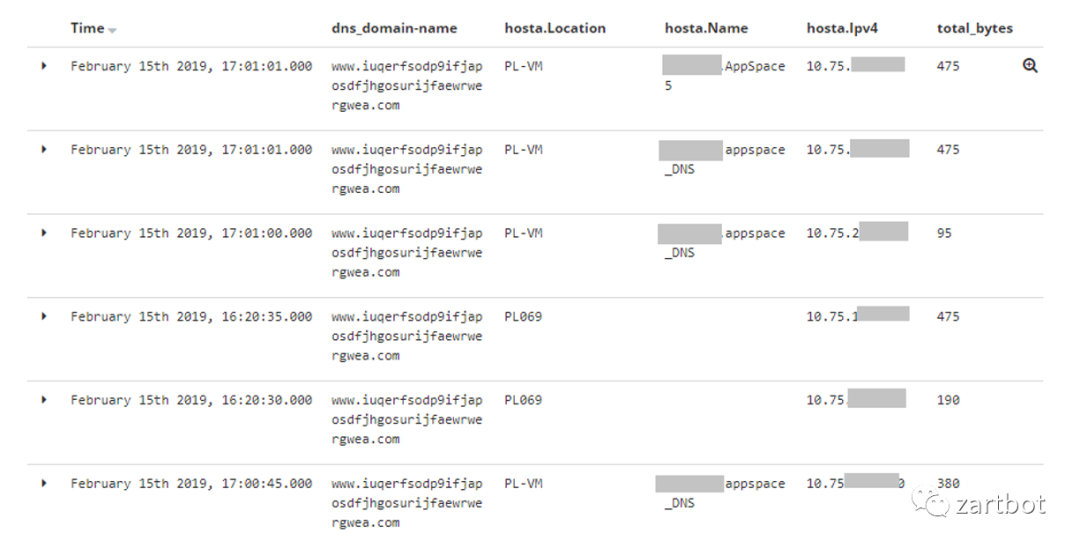Click the magnifier icon in first row
The image size is (1080, 548).
pos(1030,65)
